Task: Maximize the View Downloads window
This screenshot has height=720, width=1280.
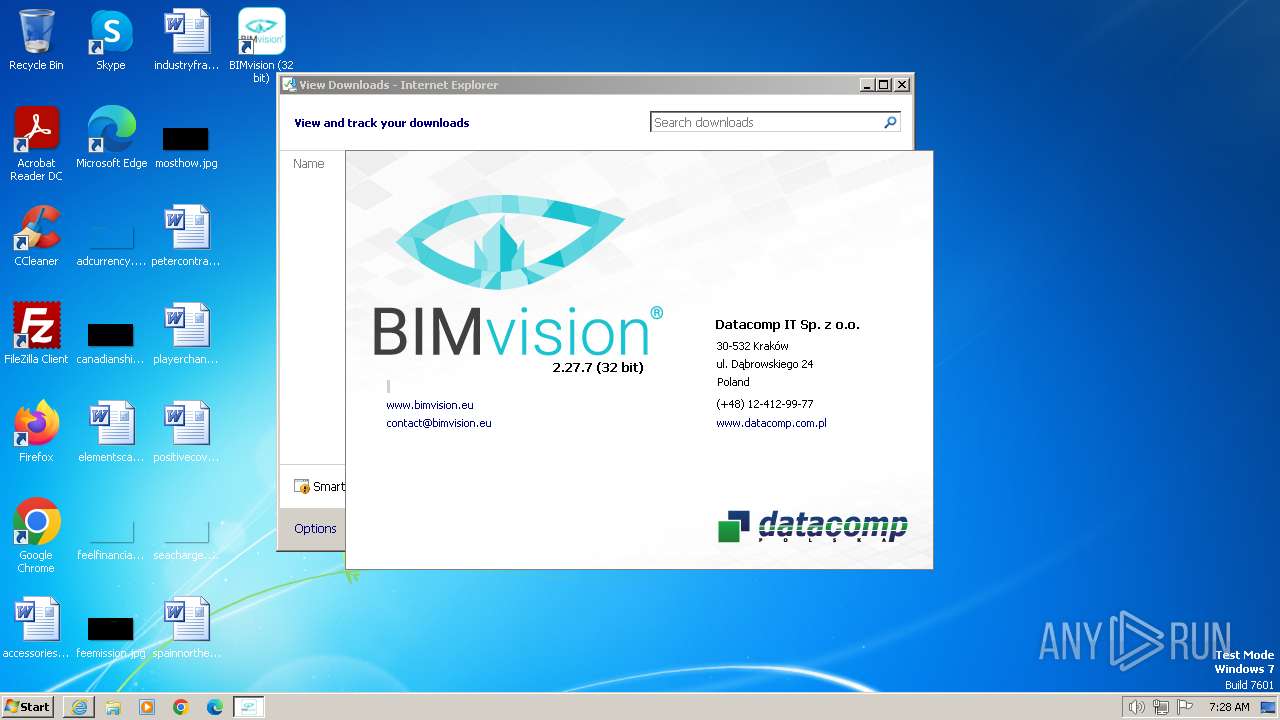Action: coord(884,85)
